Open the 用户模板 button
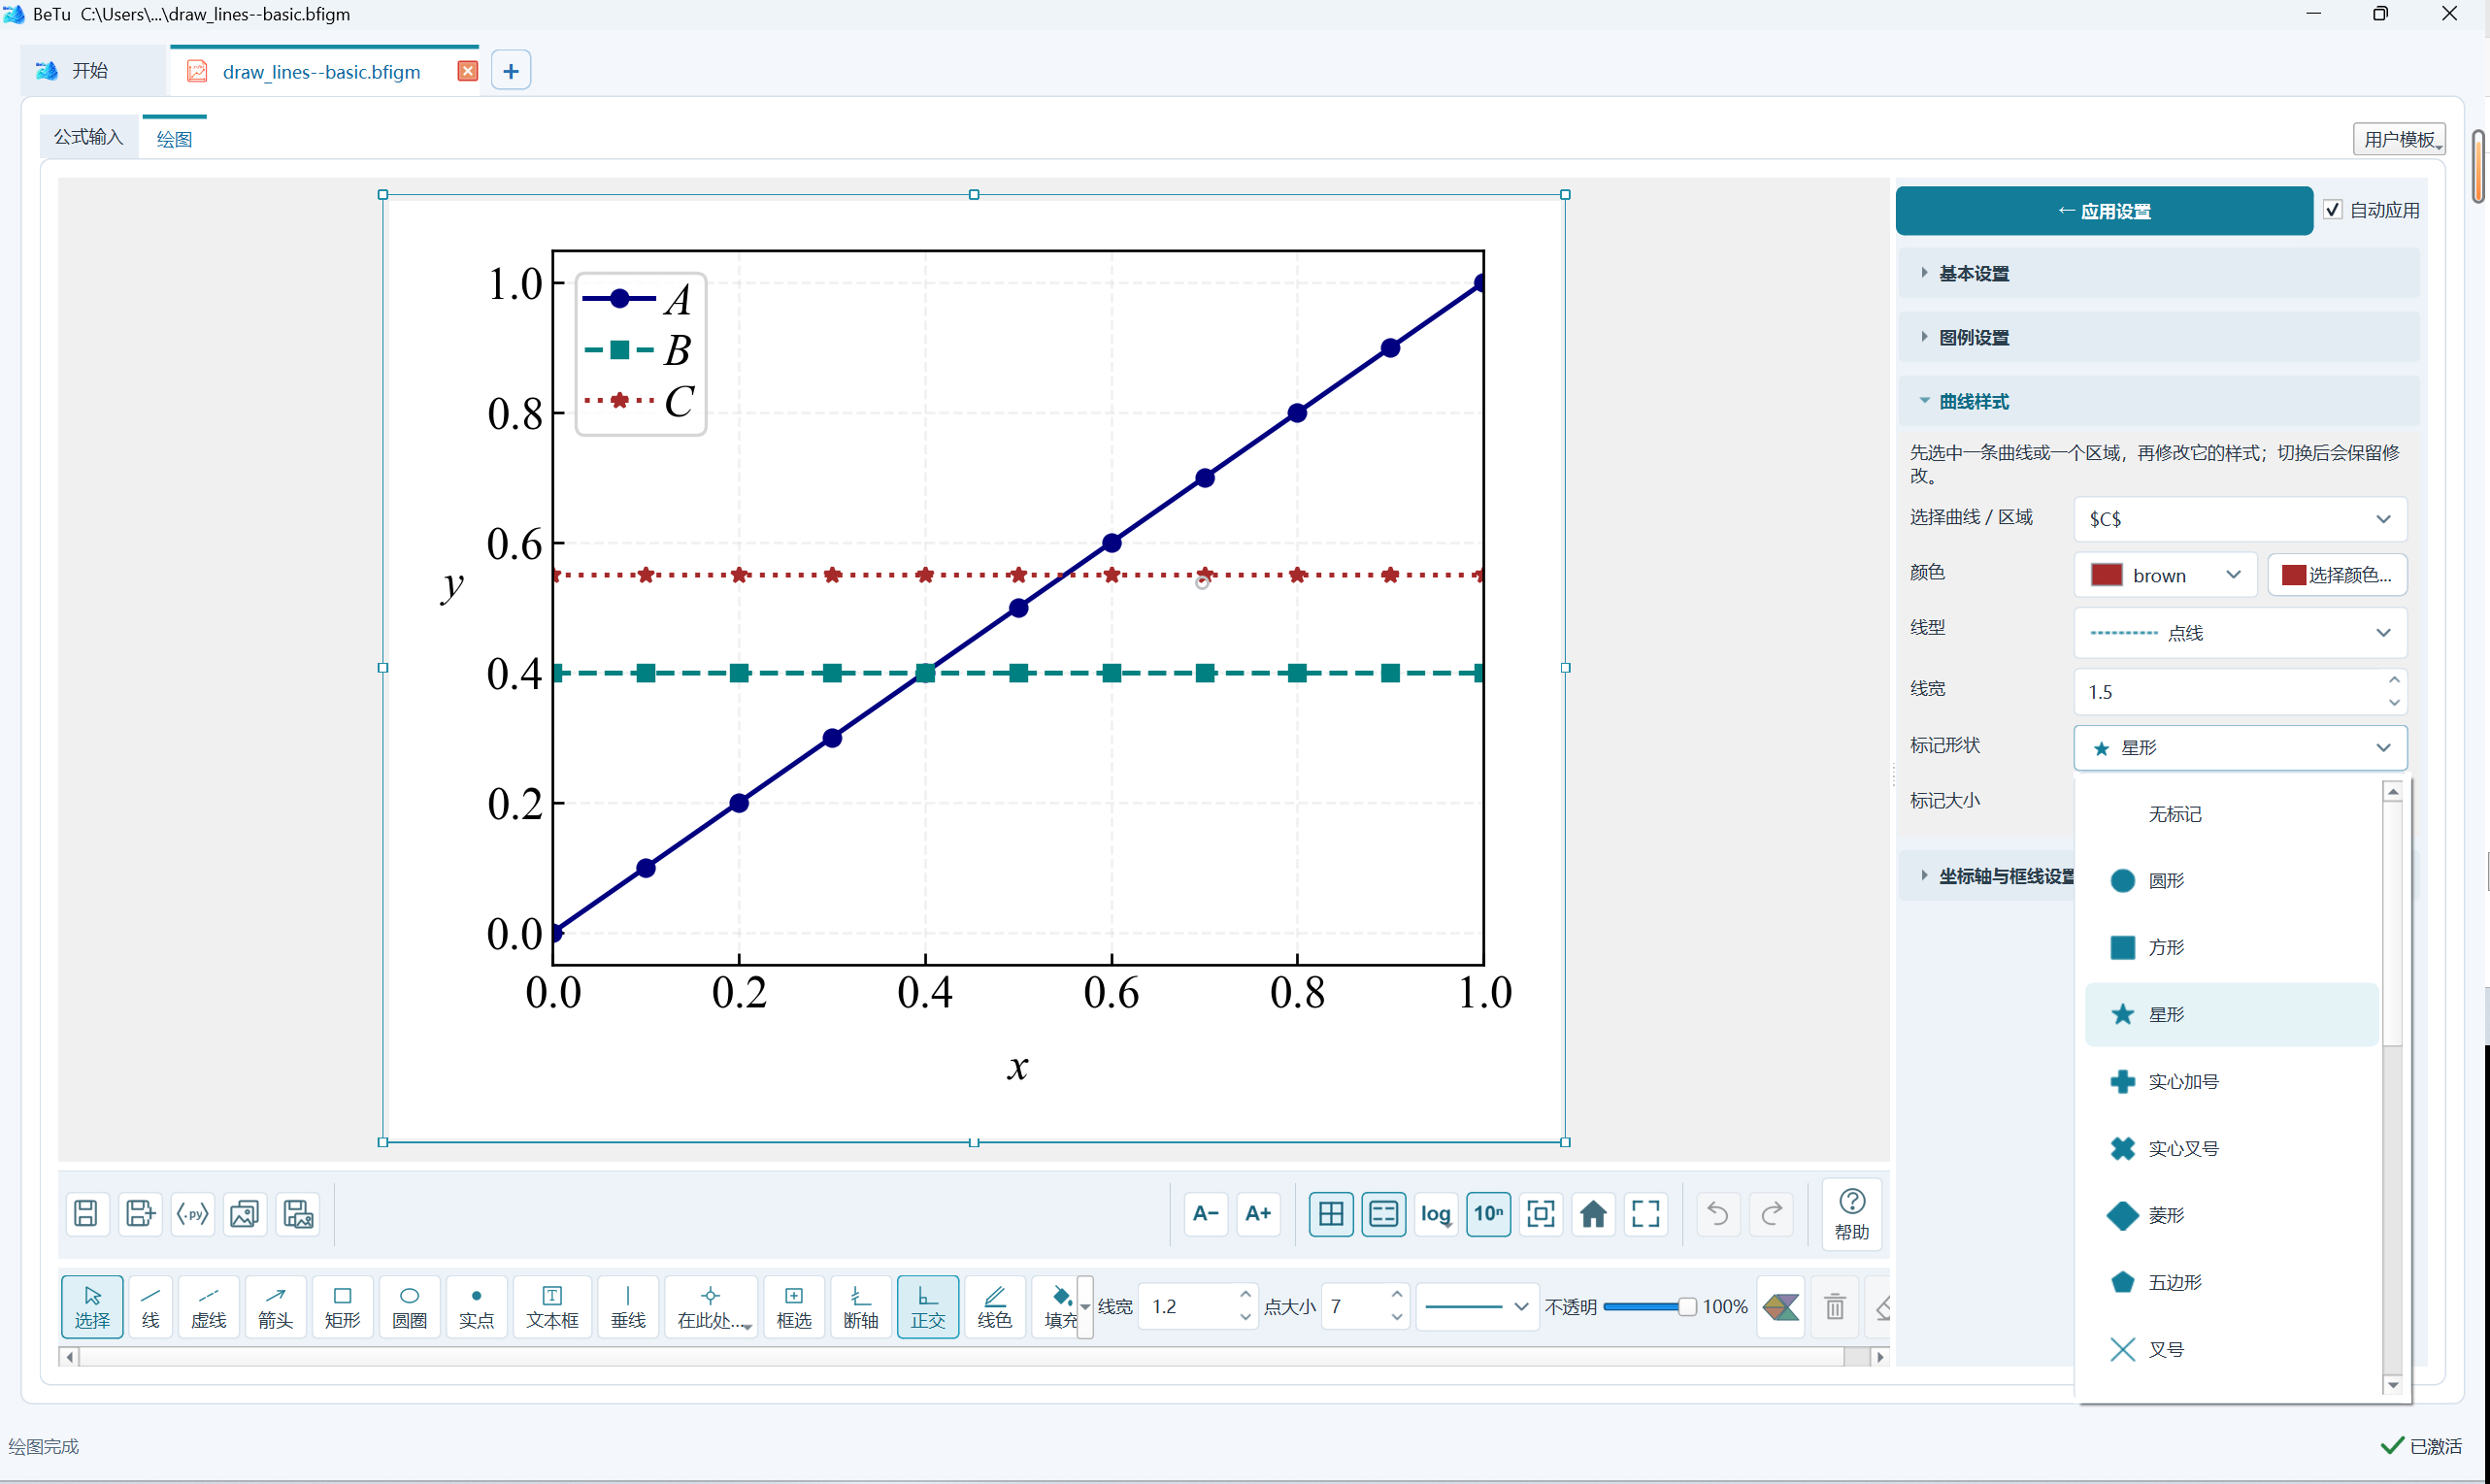The image size is (2490, 1484). 2400,139
